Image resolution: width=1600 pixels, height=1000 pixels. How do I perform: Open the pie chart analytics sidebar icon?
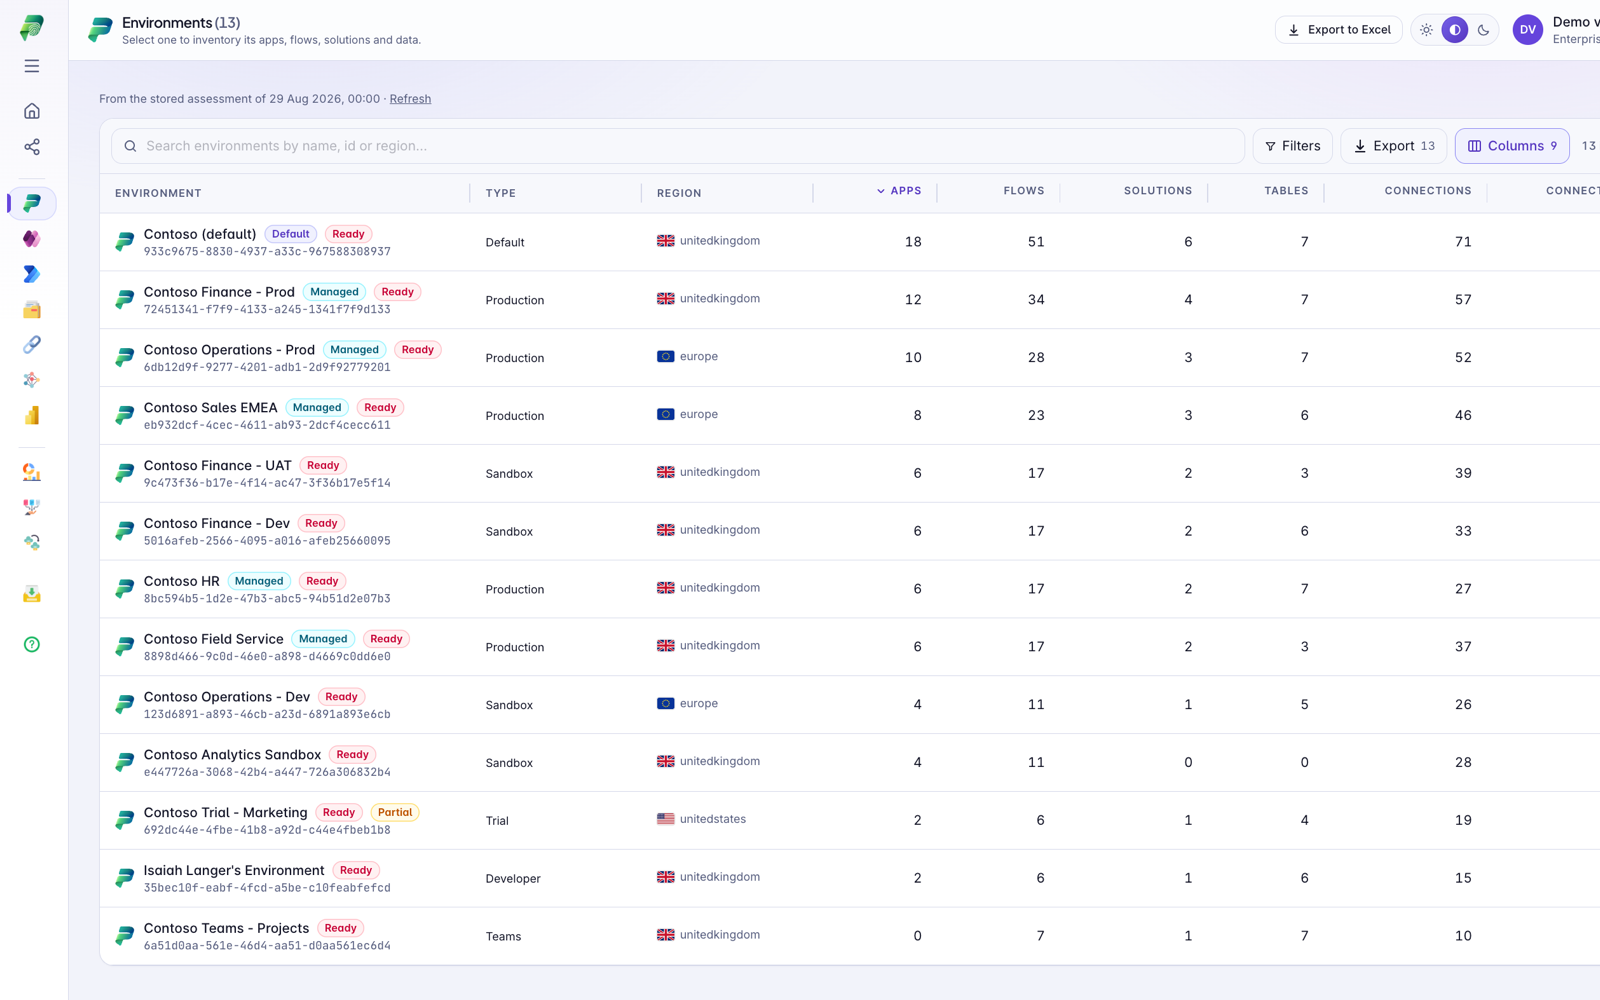(32, 472)
